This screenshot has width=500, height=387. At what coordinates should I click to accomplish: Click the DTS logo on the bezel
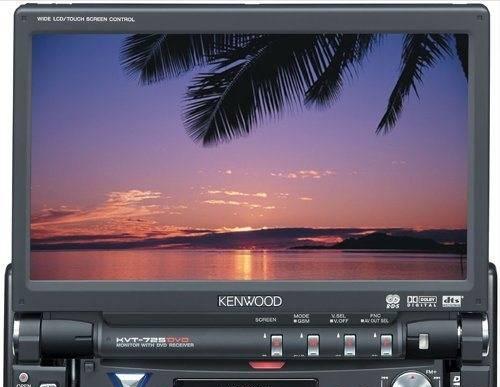coord(452,301)
